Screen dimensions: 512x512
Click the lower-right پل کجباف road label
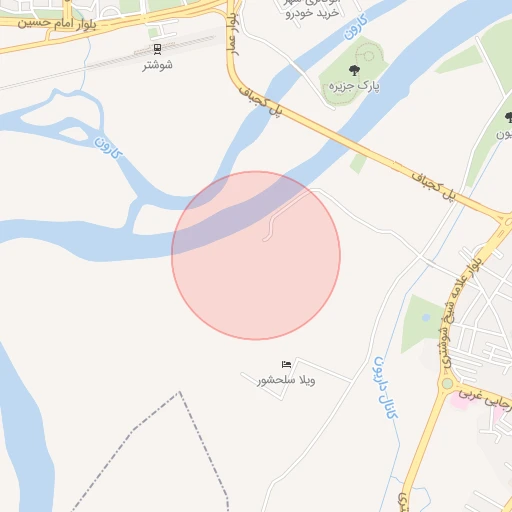pos(434,186)
